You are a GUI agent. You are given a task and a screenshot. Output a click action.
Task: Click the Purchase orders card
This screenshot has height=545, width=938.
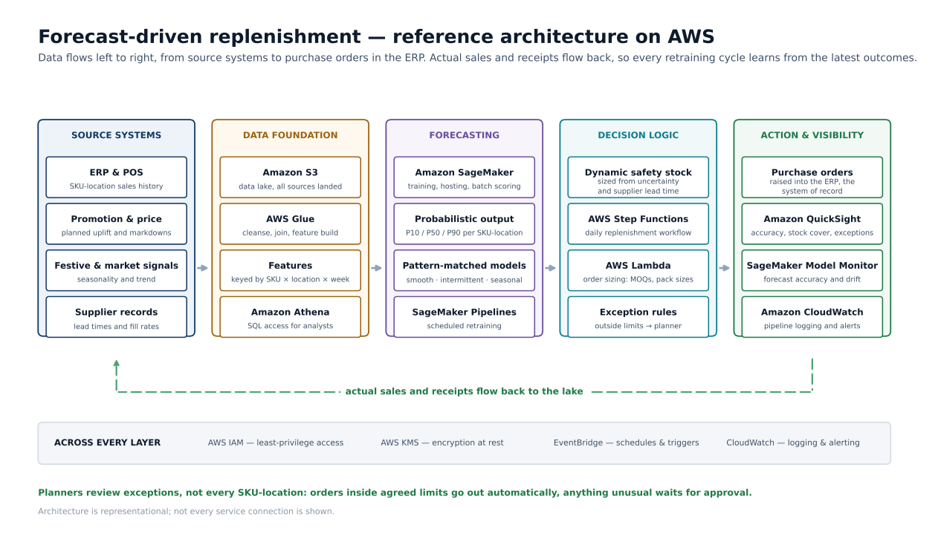click(x=812, y=177)
